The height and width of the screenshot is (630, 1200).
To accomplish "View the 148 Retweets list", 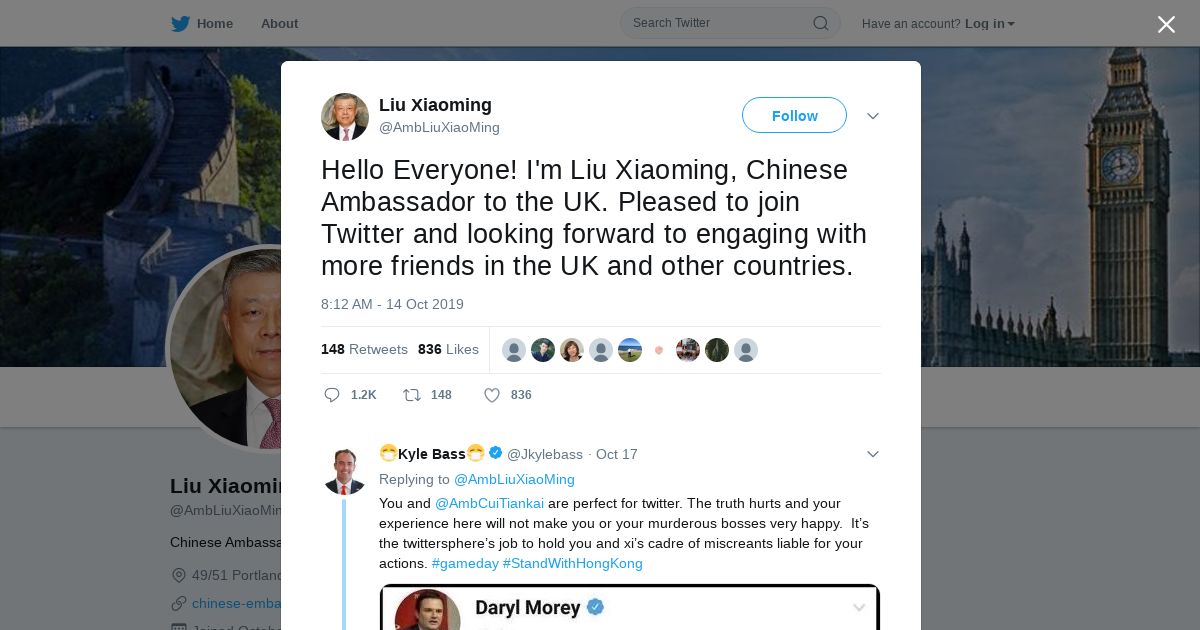I will click(x=364, y=349).
